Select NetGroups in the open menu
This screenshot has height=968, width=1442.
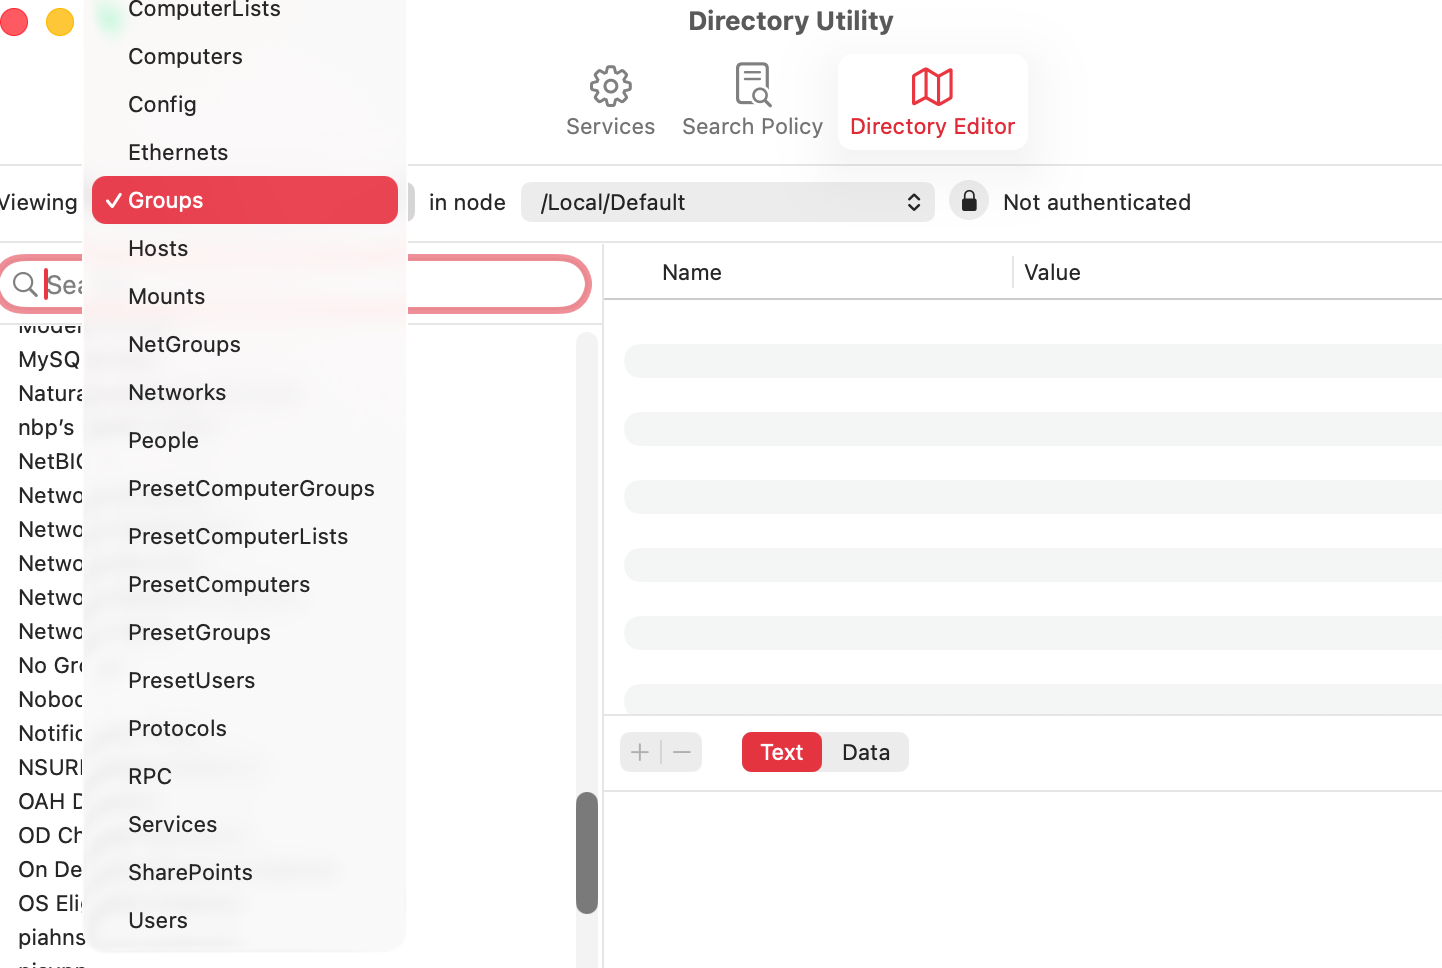tap(184, 344)
